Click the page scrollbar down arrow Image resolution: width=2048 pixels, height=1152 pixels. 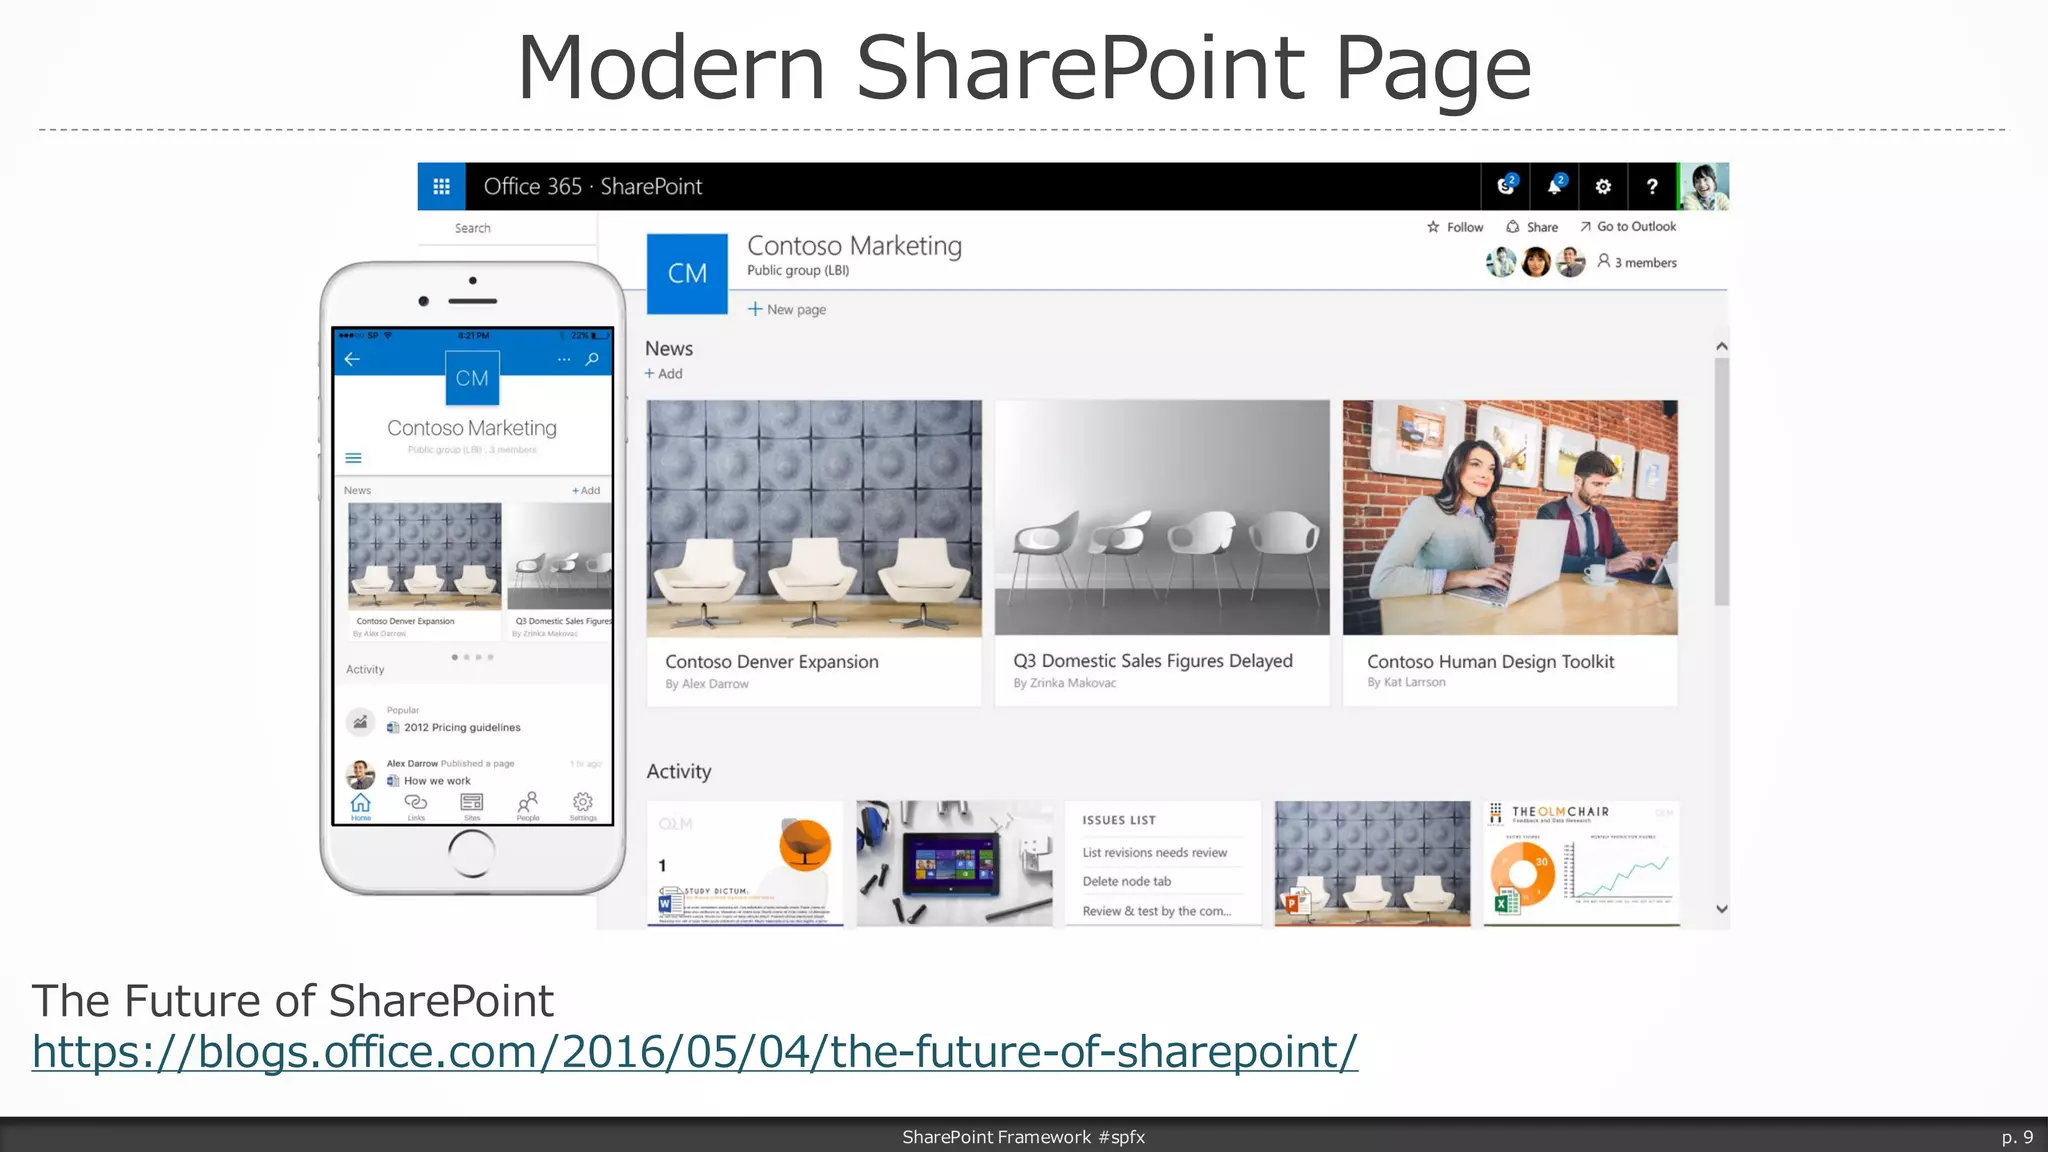pos(1721,909)
